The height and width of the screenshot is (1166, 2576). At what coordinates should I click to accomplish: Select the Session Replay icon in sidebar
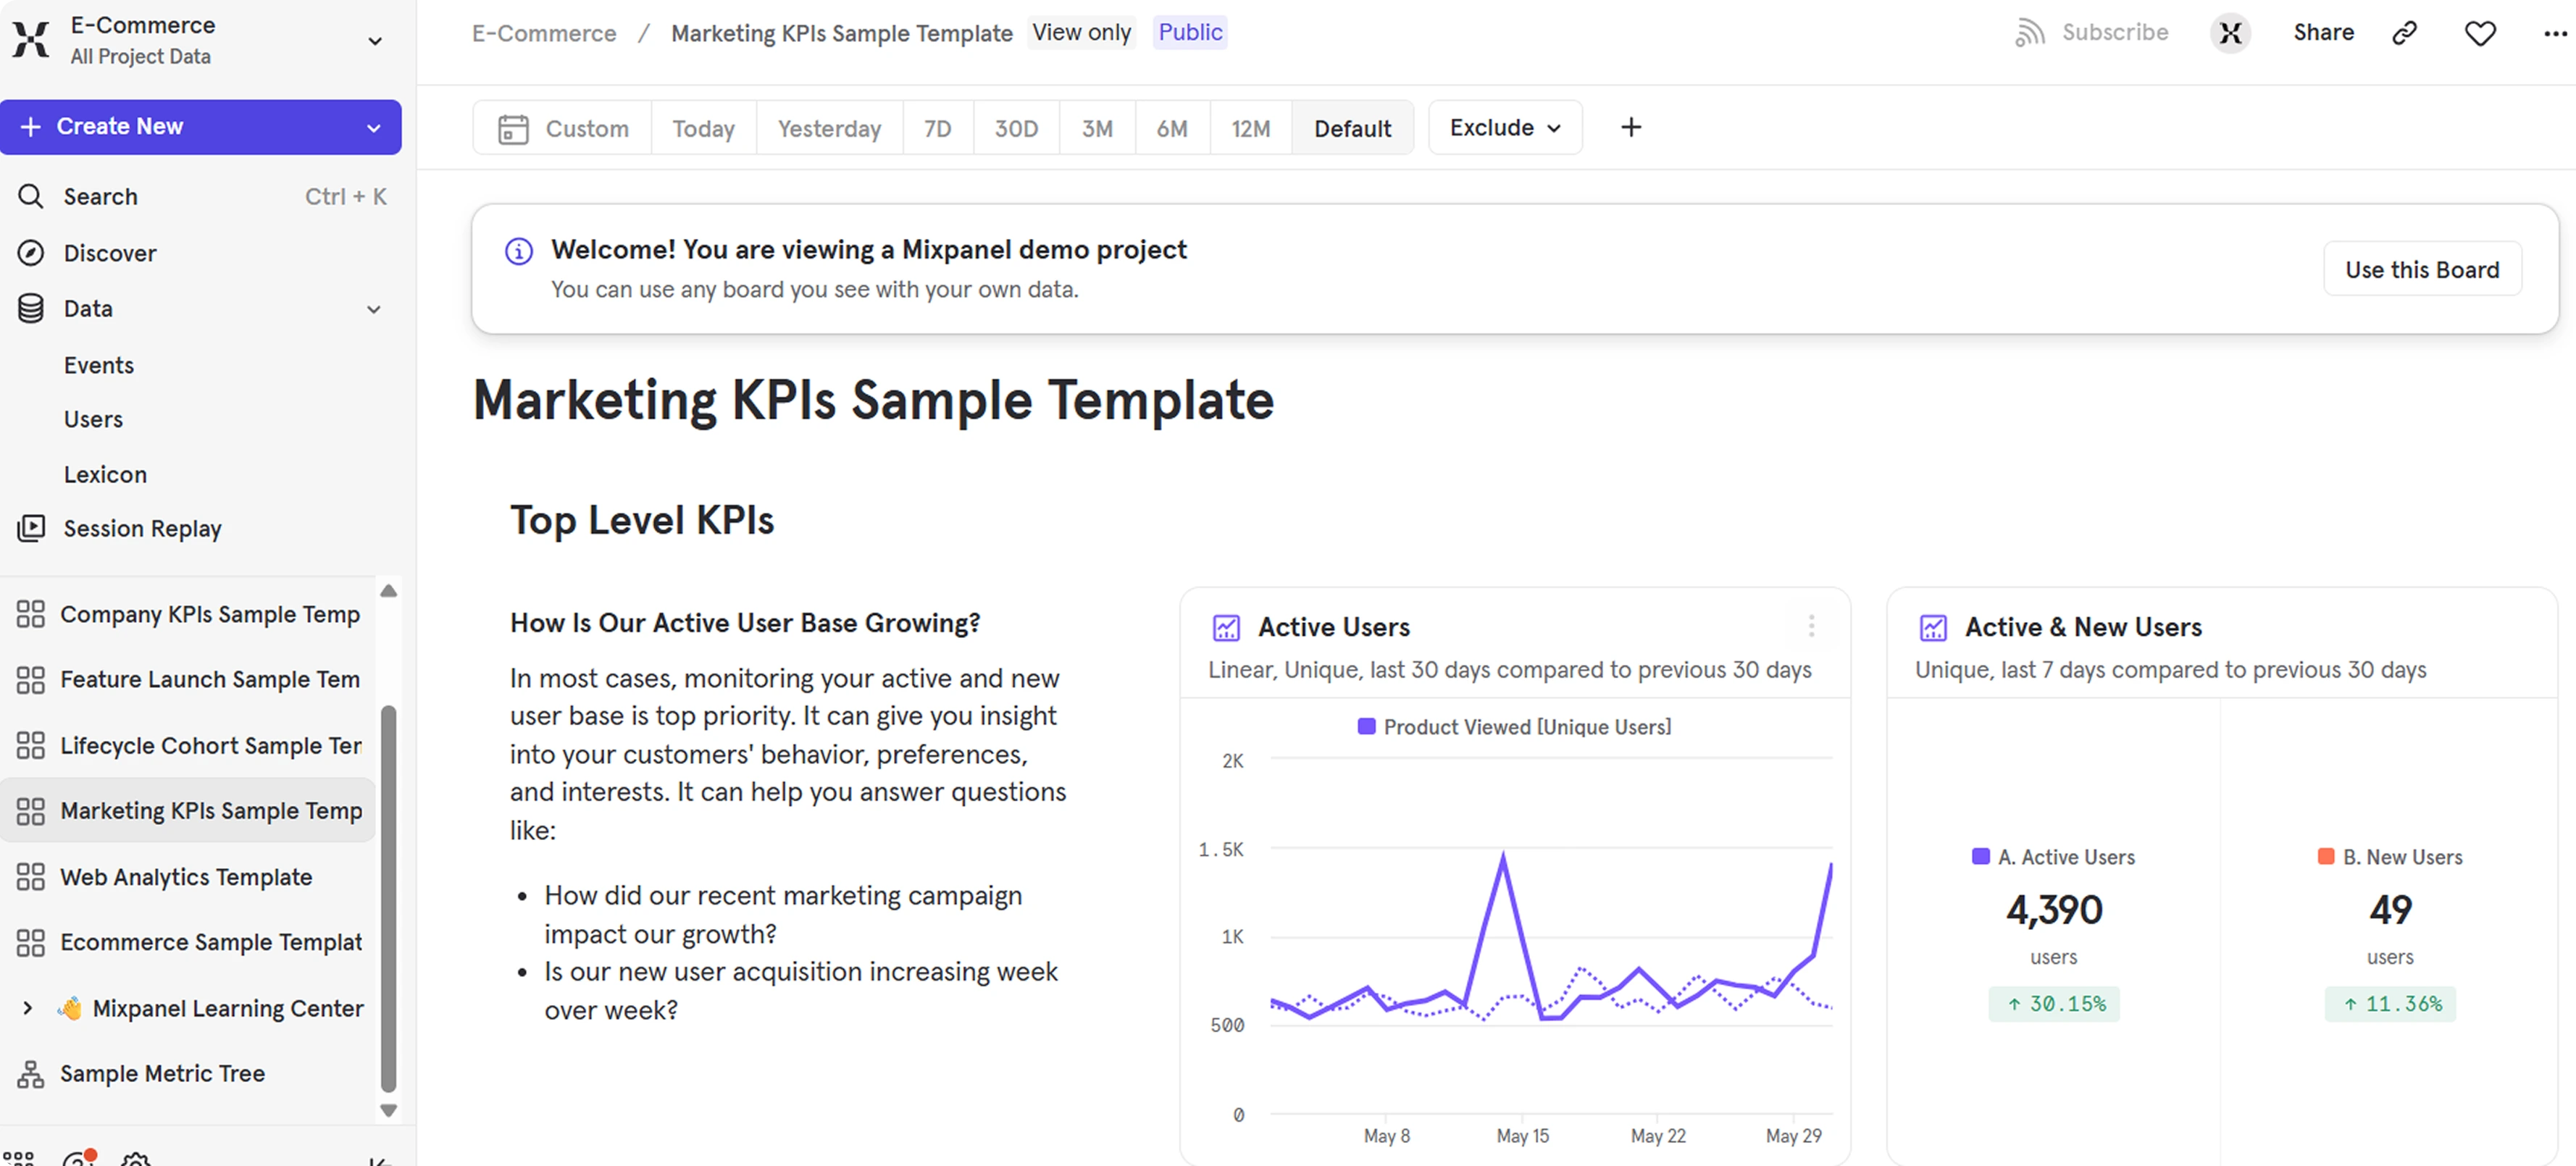(x=31, y=528)
